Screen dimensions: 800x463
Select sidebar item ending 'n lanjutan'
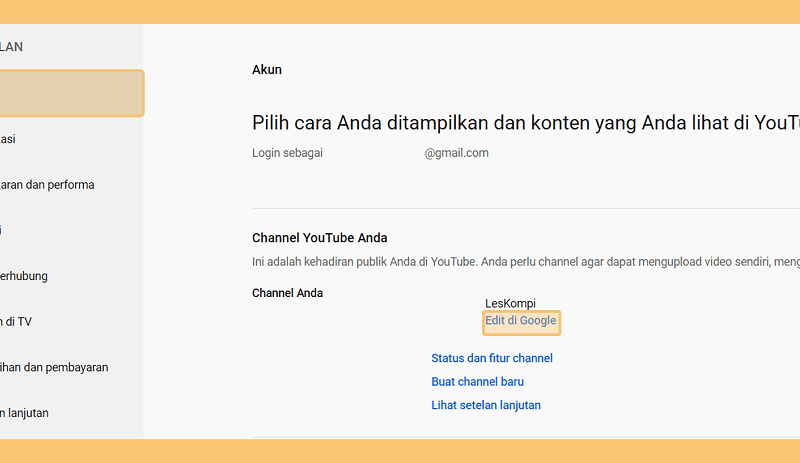tap(24, 413)
